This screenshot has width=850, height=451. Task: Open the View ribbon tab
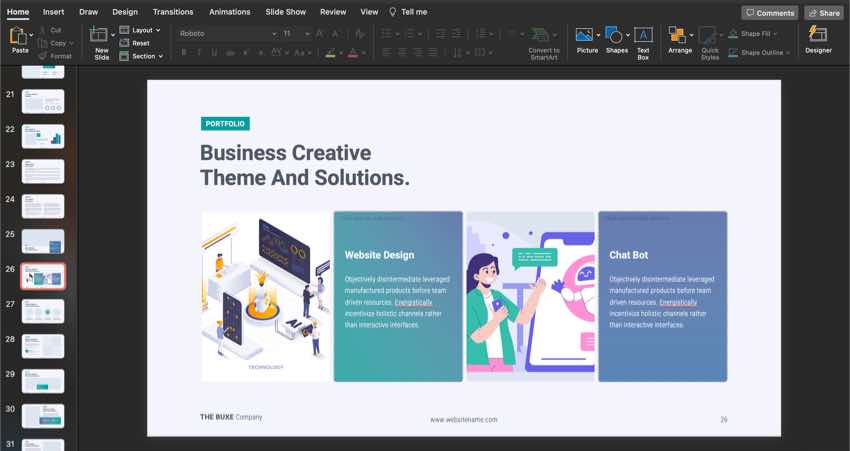tap(369, 11)
